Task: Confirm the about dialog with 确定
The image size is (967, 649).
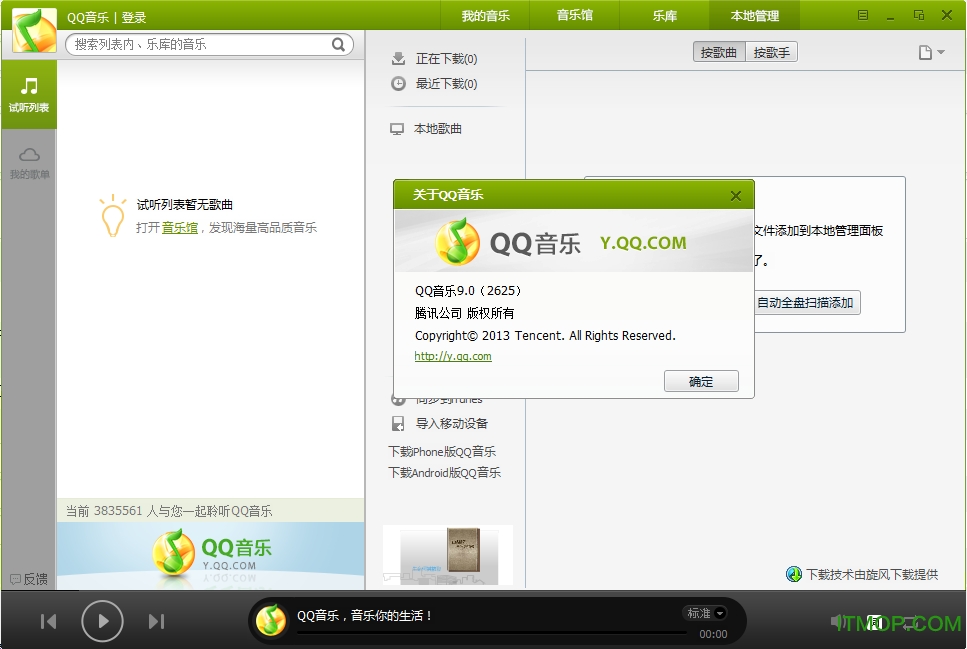Action: pyautogui.click(x=701, y=381)
